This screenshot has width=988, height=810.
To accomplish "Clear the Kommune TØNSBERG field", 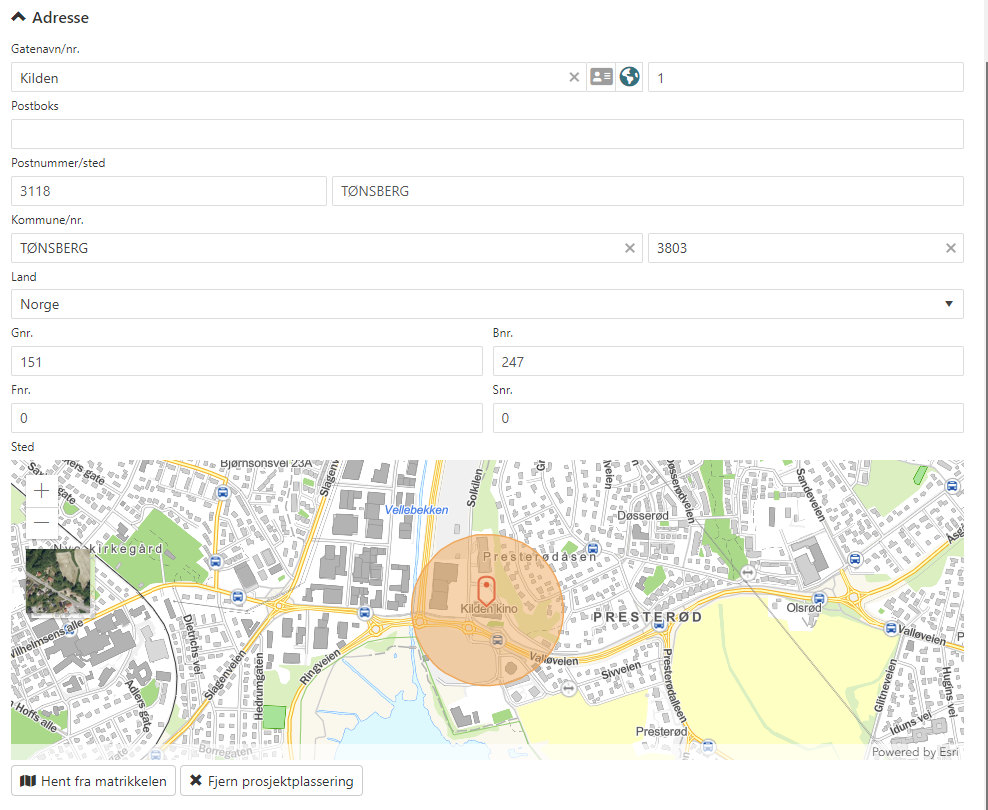I will point(630,248).
